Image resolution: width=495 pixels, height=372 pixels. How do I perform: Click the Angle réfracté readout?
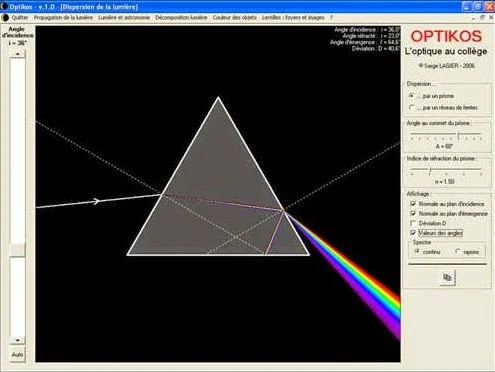coord(371,36)
